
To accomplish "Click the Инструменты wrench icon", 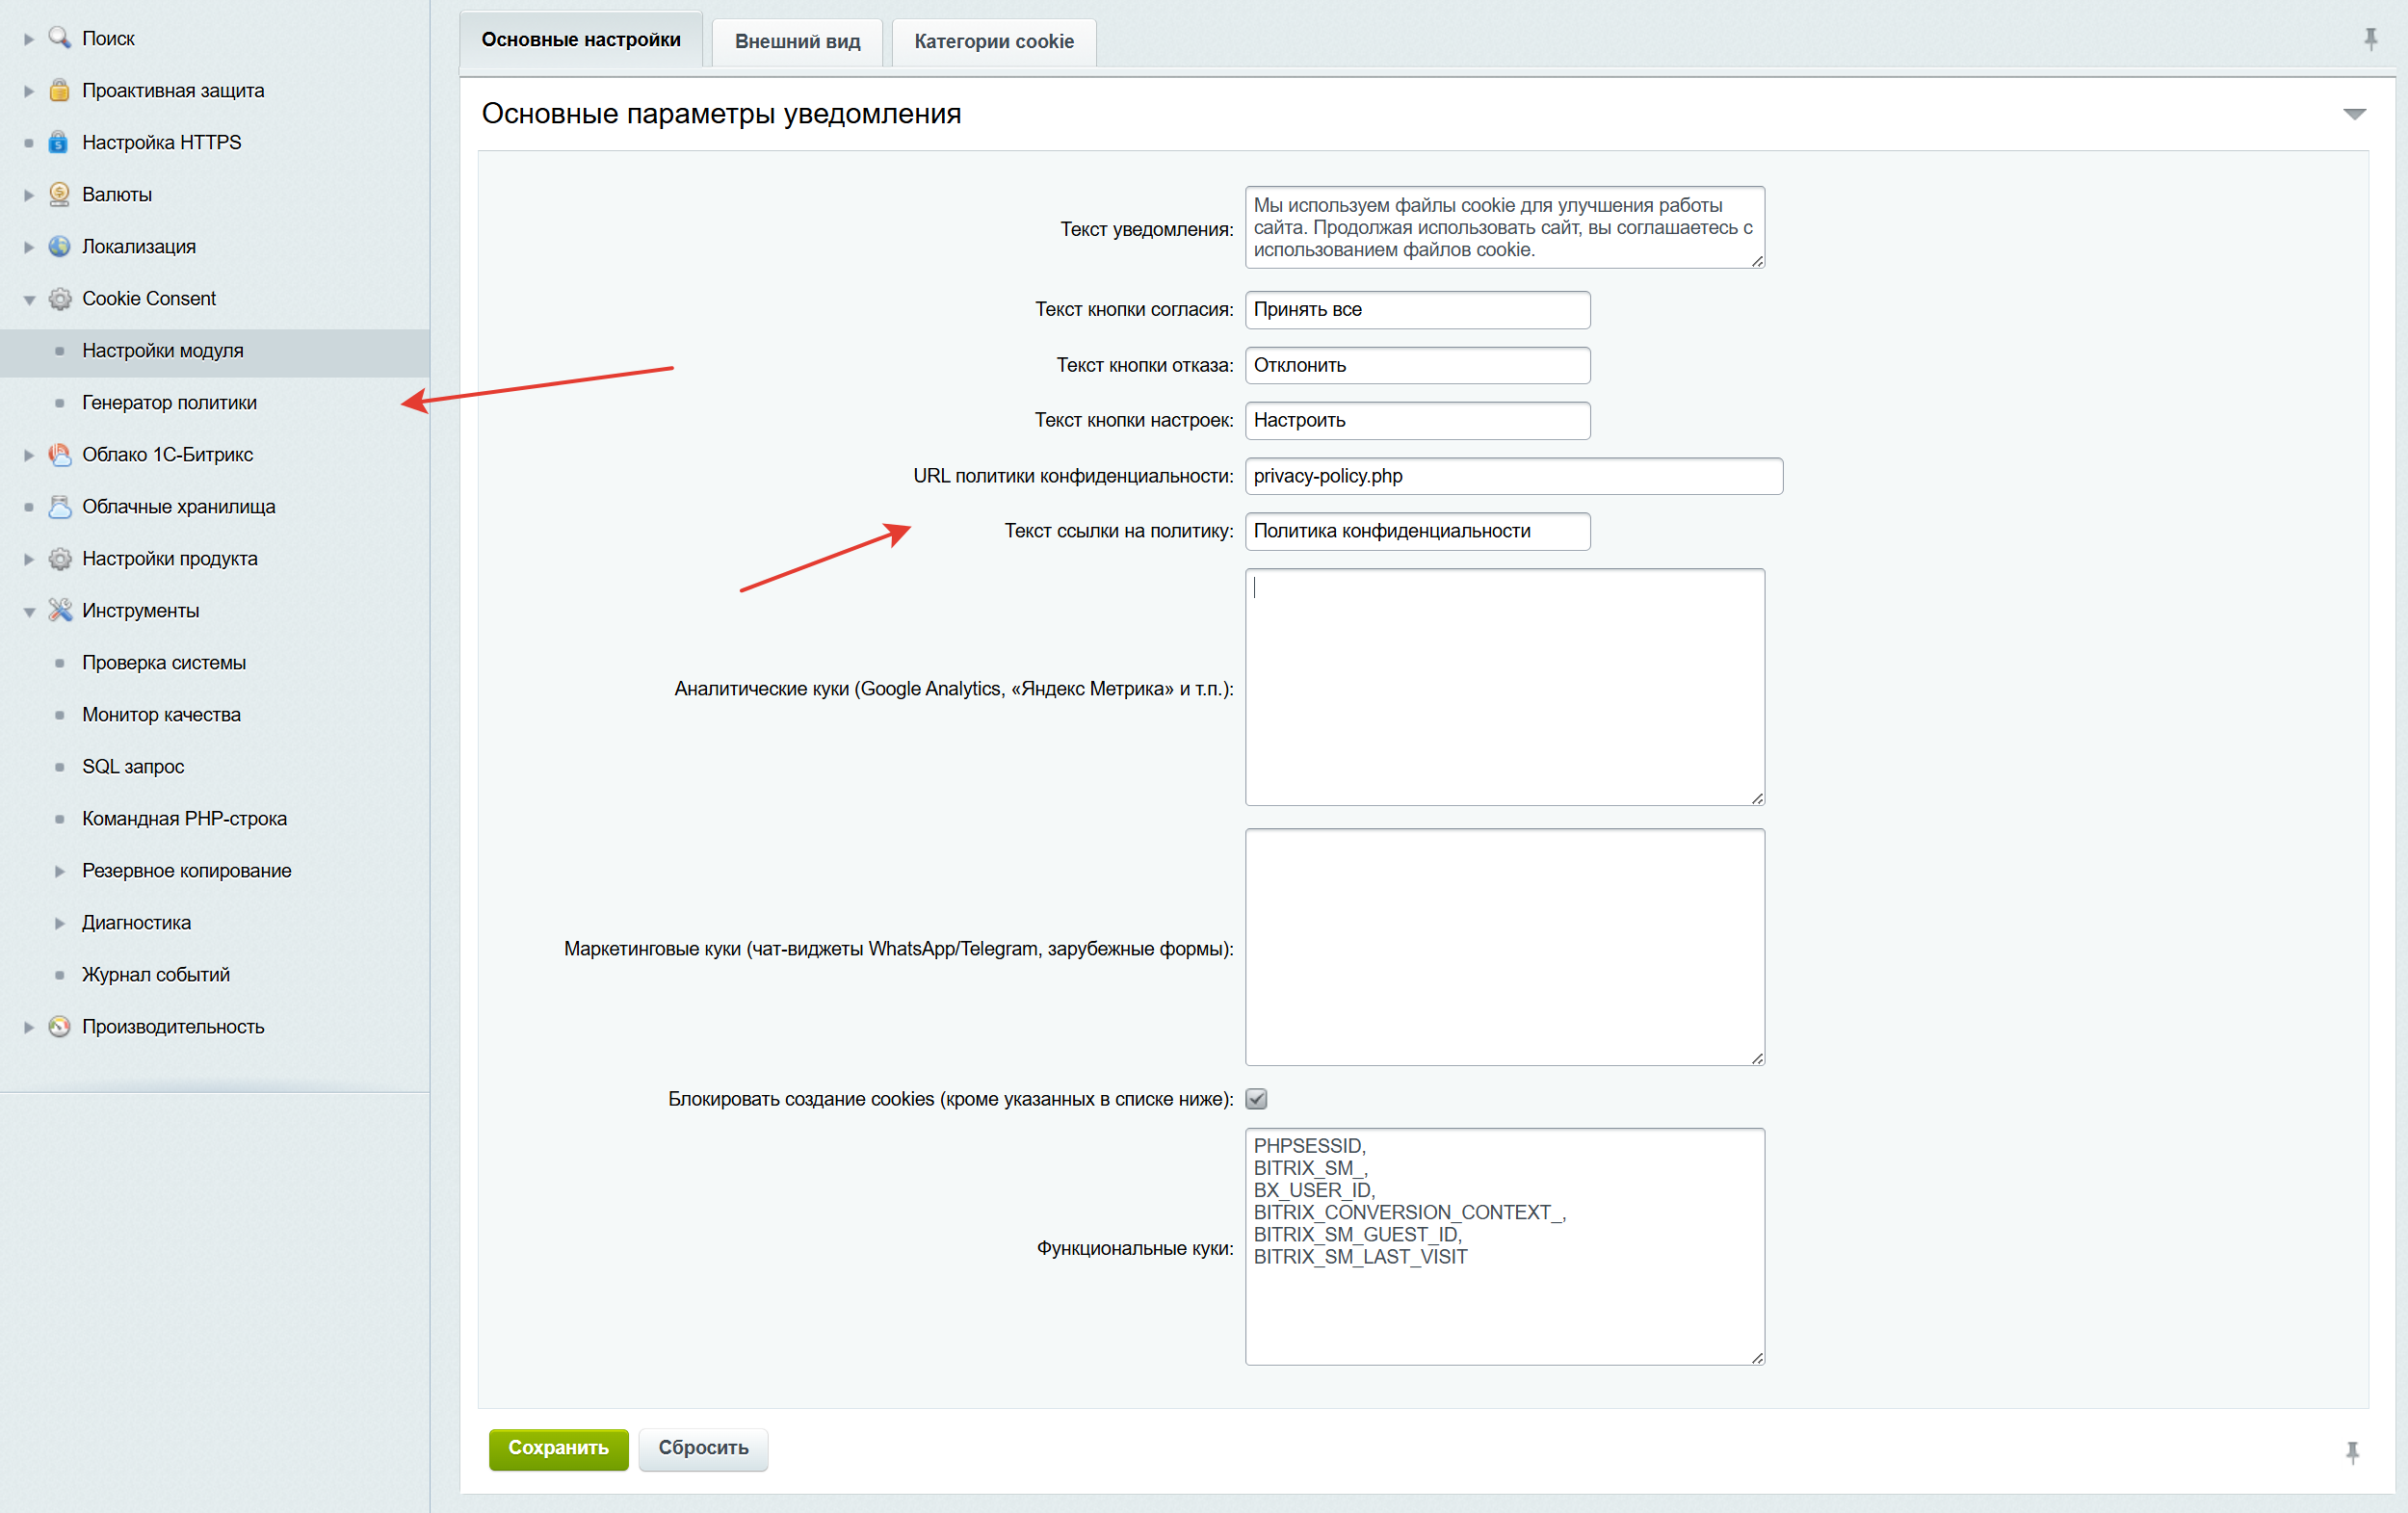I will click(x=59, y=610).
